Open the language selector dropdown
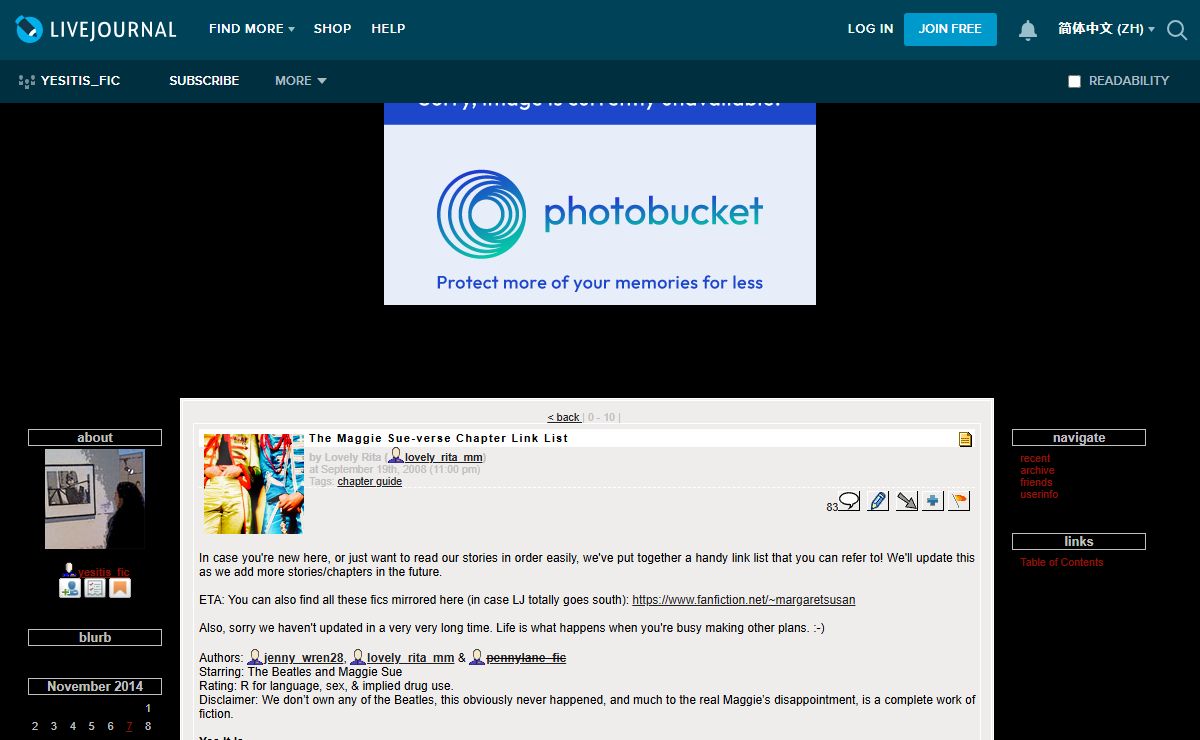This screenshot has width=1200, height=740. (1106, 29)
